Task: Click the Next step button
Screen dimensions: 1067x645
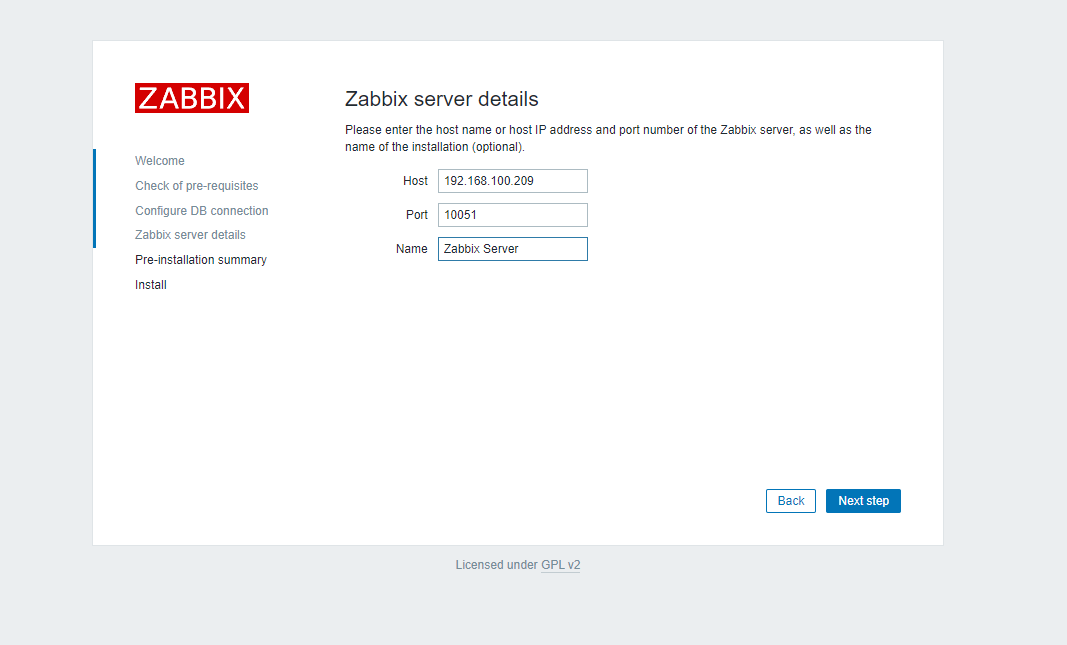Action: 863,501
